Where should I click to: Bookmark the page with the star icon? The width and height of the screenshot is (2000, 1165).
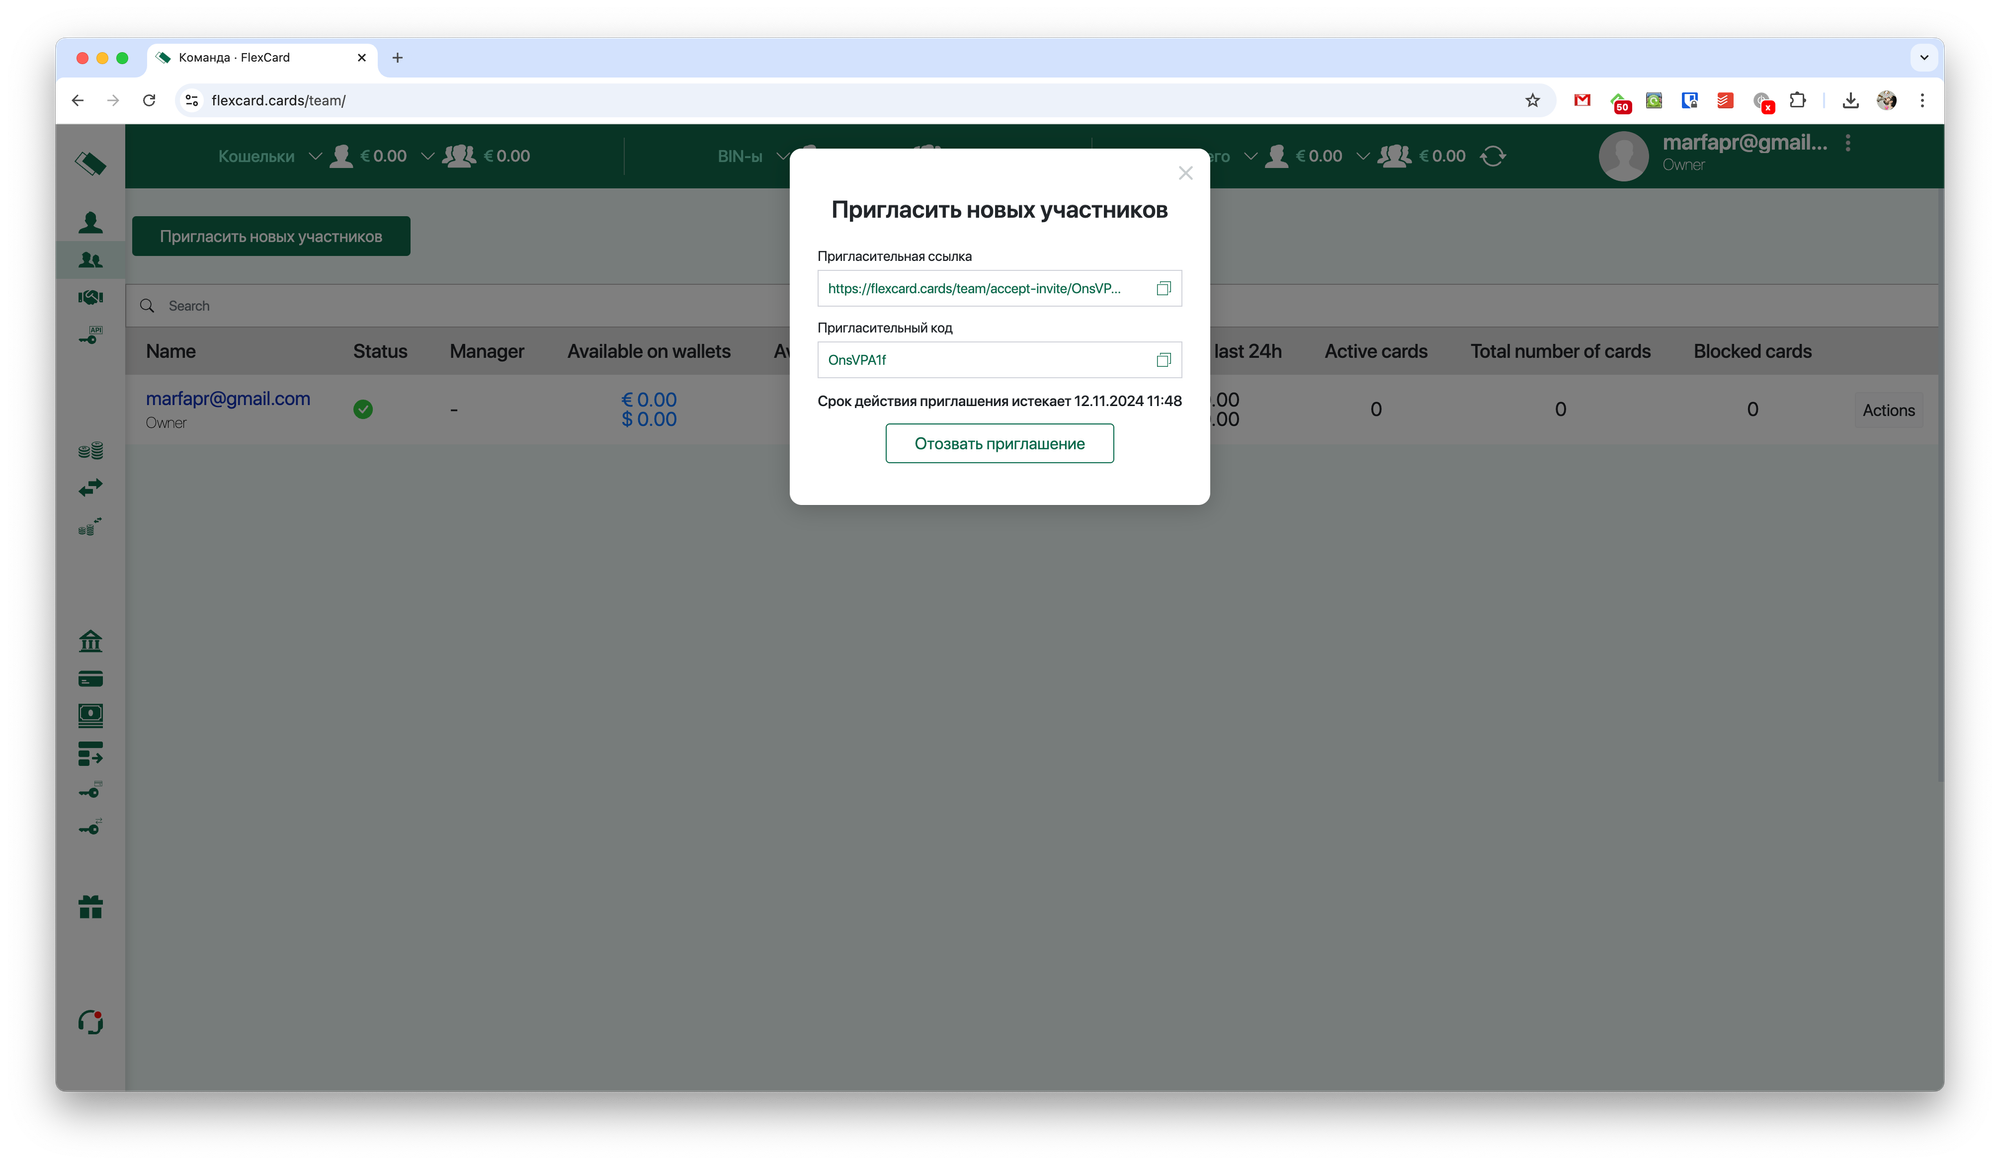(x=1532, y=100)
